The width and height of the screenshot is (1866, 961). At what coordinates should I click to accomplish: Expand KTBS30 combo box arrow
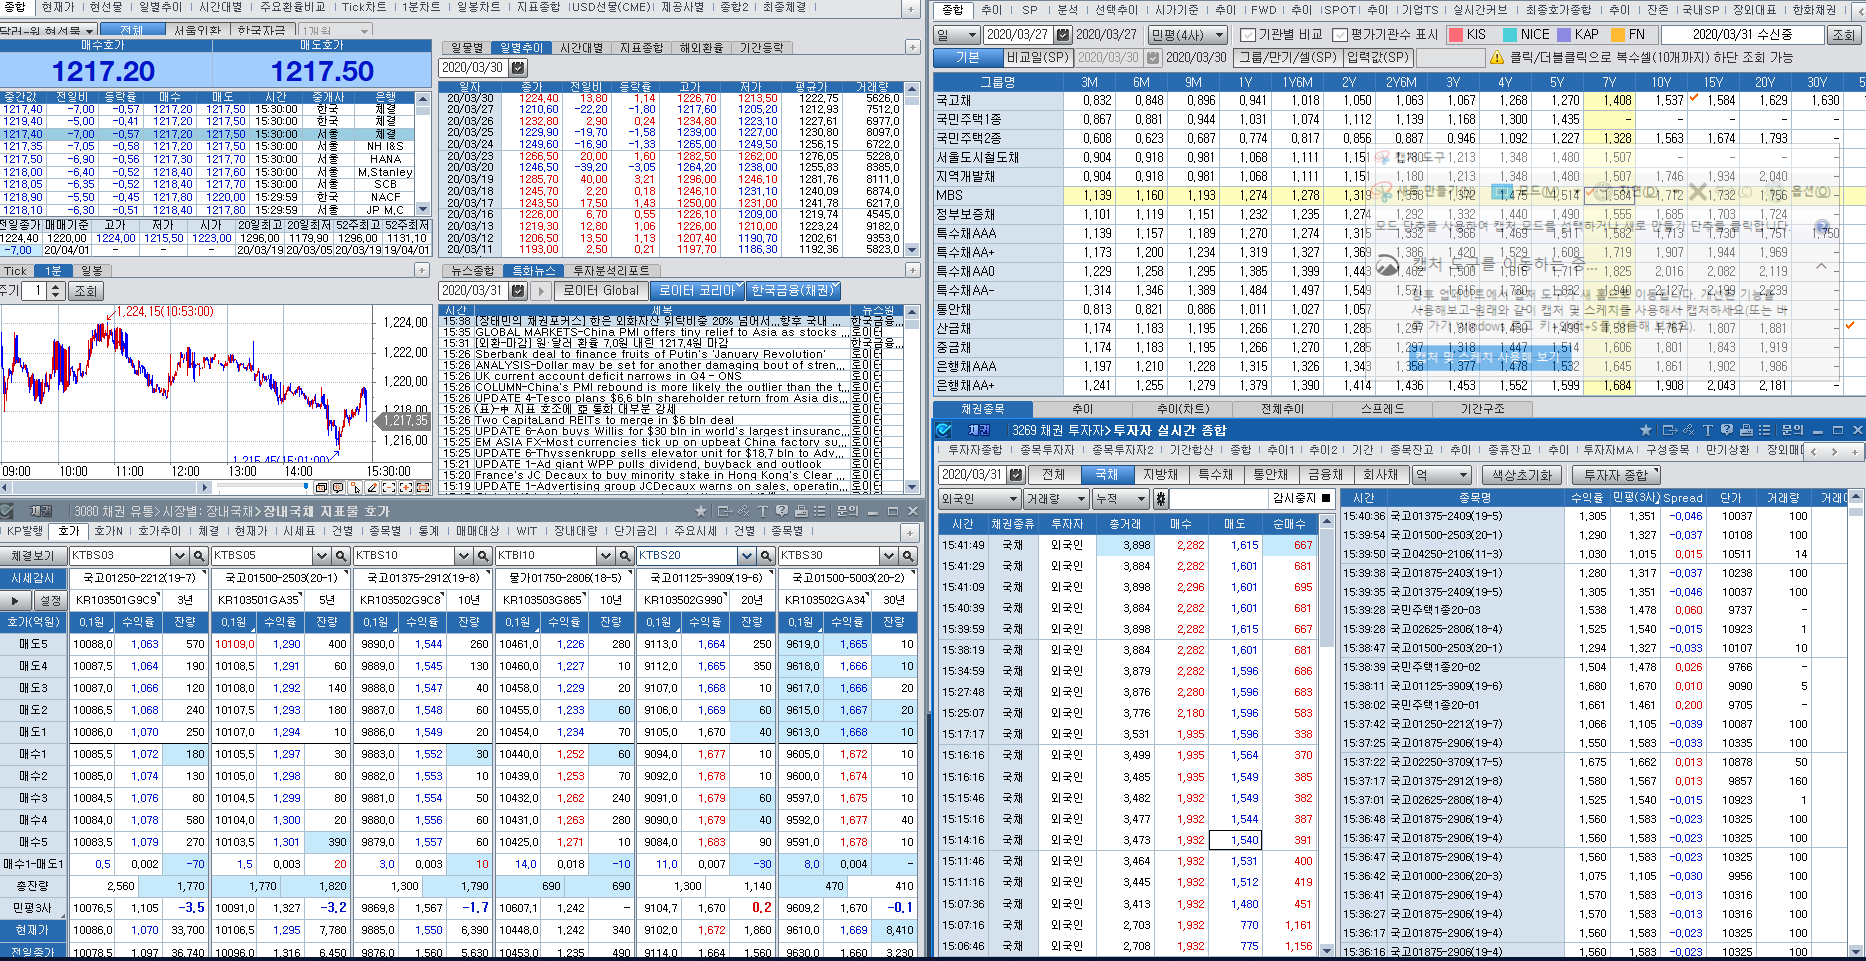889,556
